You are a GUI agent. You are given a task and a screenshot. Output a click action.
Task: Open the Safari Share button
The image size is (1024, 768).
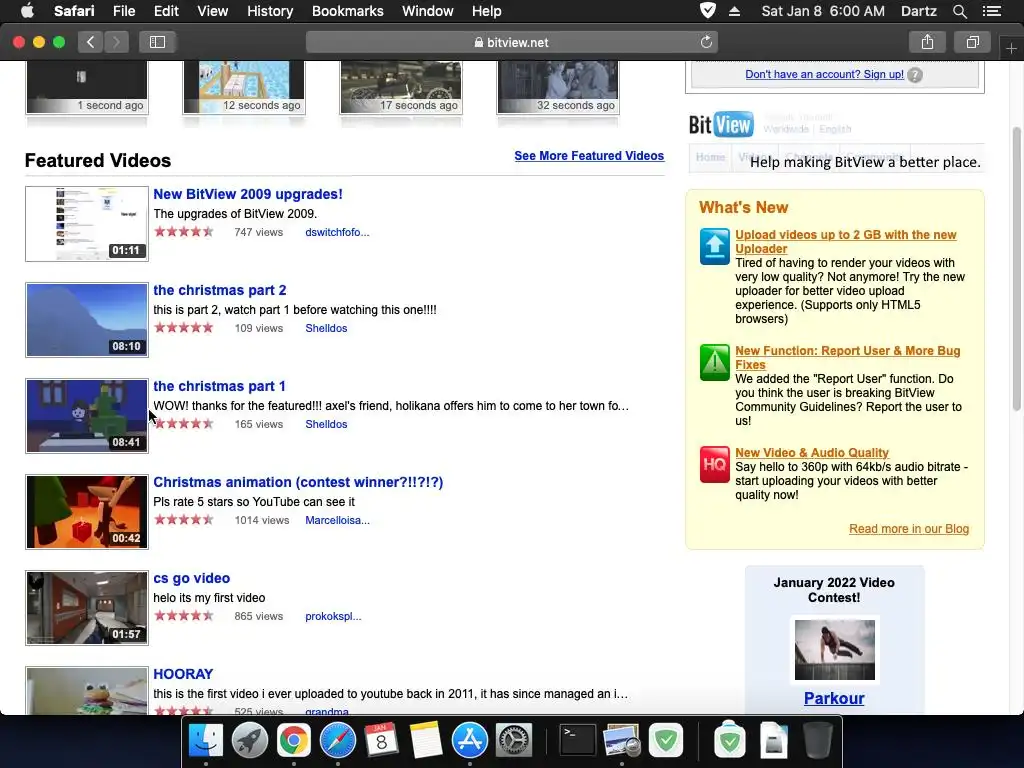point(927,42)
